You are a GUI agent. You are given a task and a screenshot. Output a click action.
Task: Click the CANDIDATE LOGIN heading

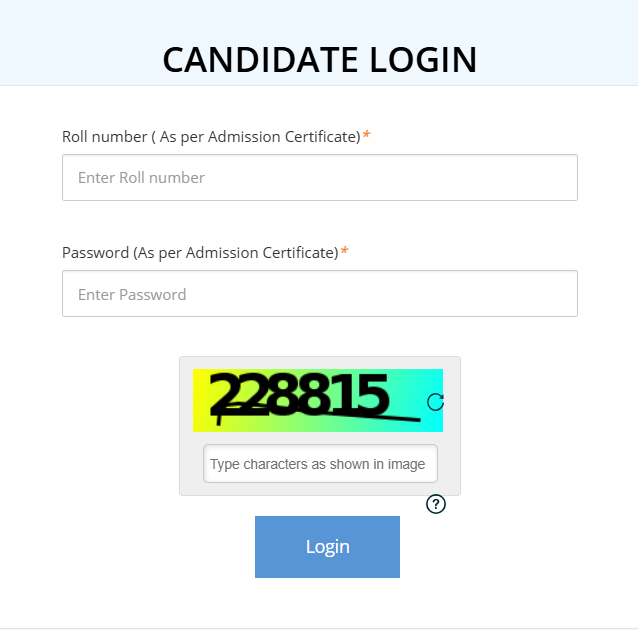[x=319, y=60]
